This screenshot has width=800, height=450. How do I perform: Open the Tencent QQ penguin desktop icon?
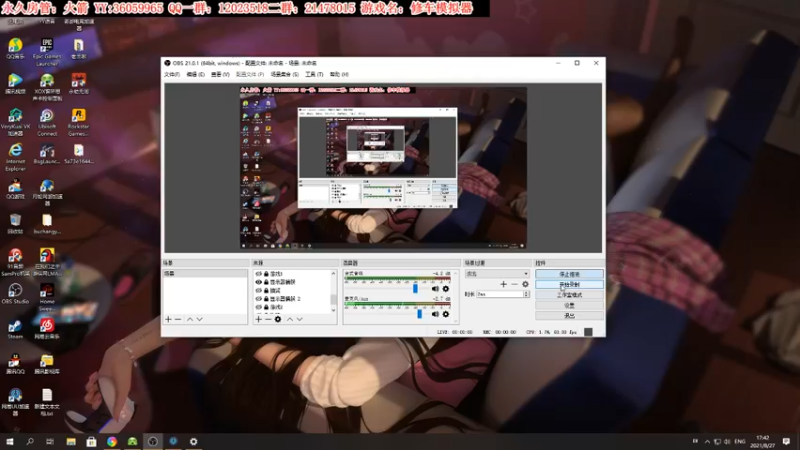pos(15,363)
